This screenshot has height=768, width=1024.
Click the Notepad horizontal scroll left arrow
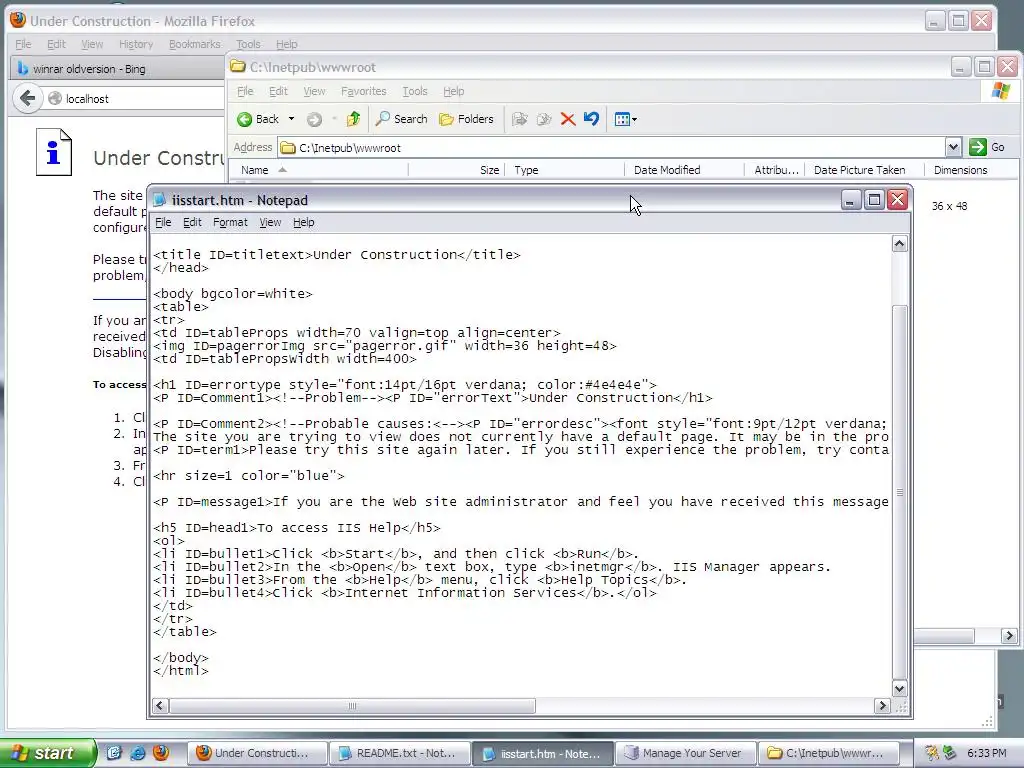[160, 705]
